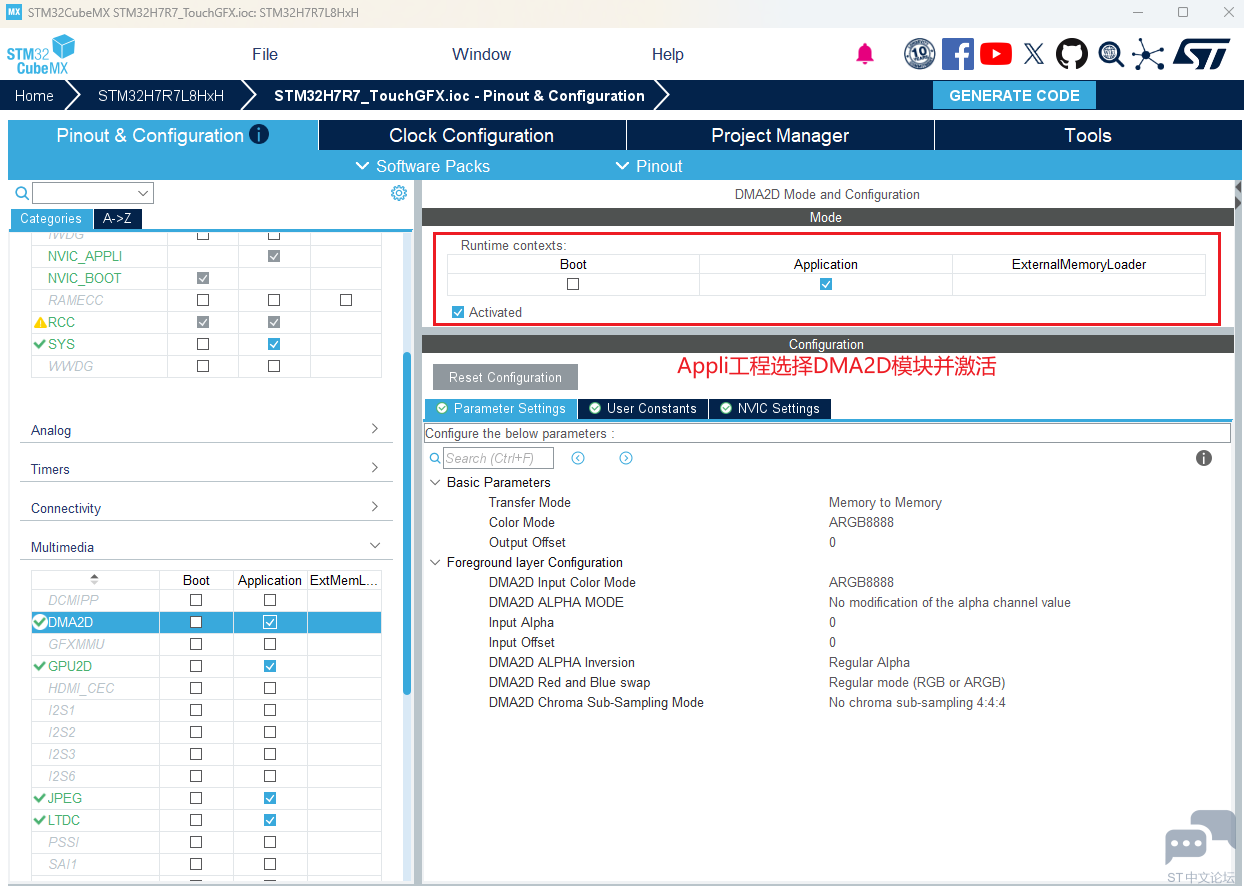Click the globe search icon
The width and height of the screenshot is (1244, 893).
pos(1111,54)
